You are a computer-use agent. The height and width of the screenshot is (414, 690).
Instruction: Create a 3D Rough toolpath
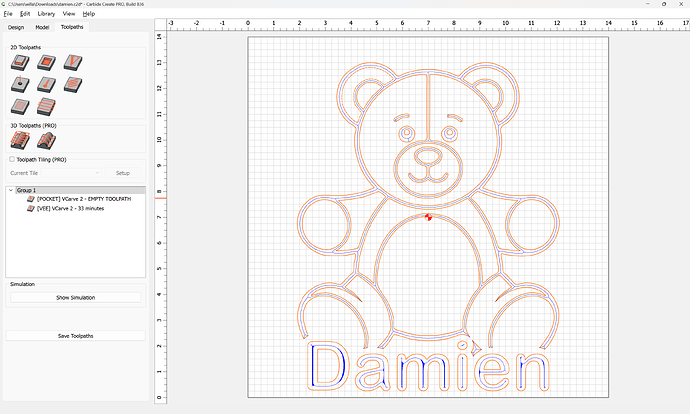pos(19,141)
